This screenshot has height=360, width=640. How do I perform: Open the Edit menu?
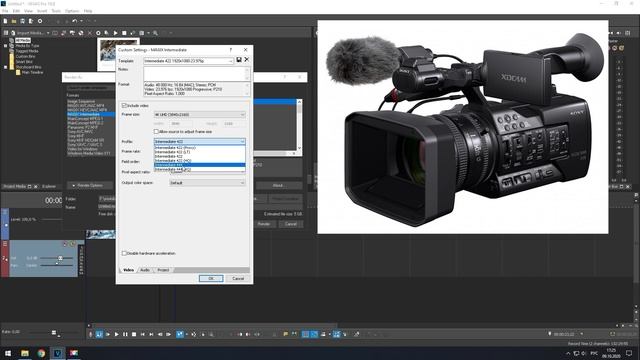tap(16, 11)
